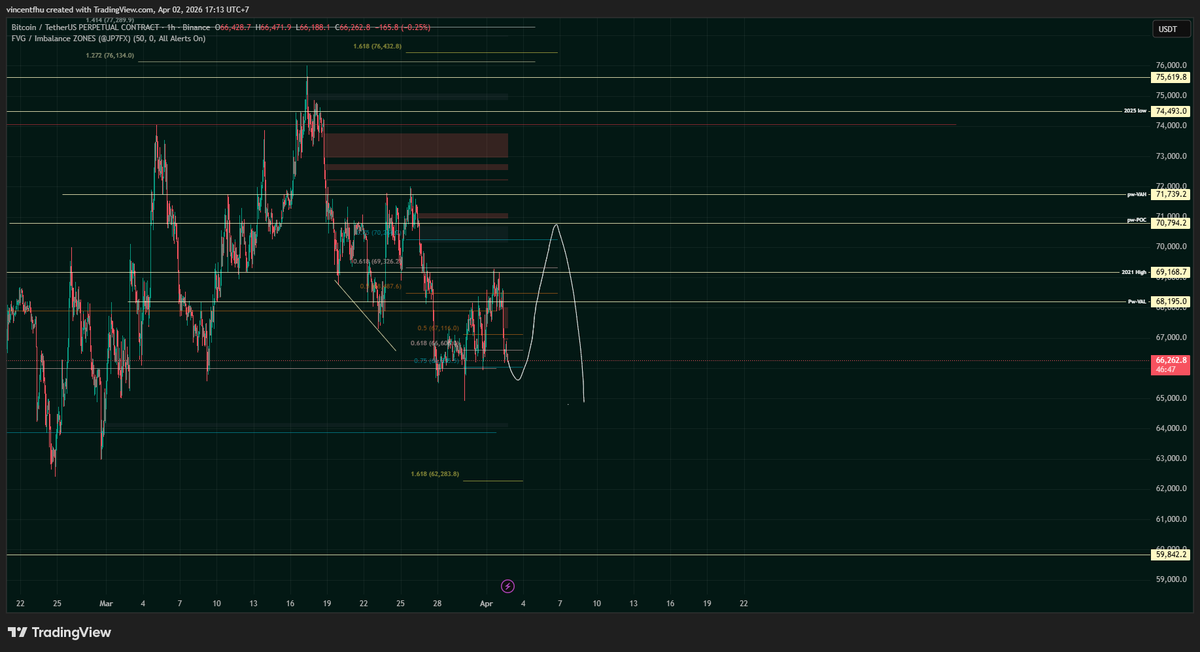Click the 65,000.0 price scale value

pos(1170,398)
